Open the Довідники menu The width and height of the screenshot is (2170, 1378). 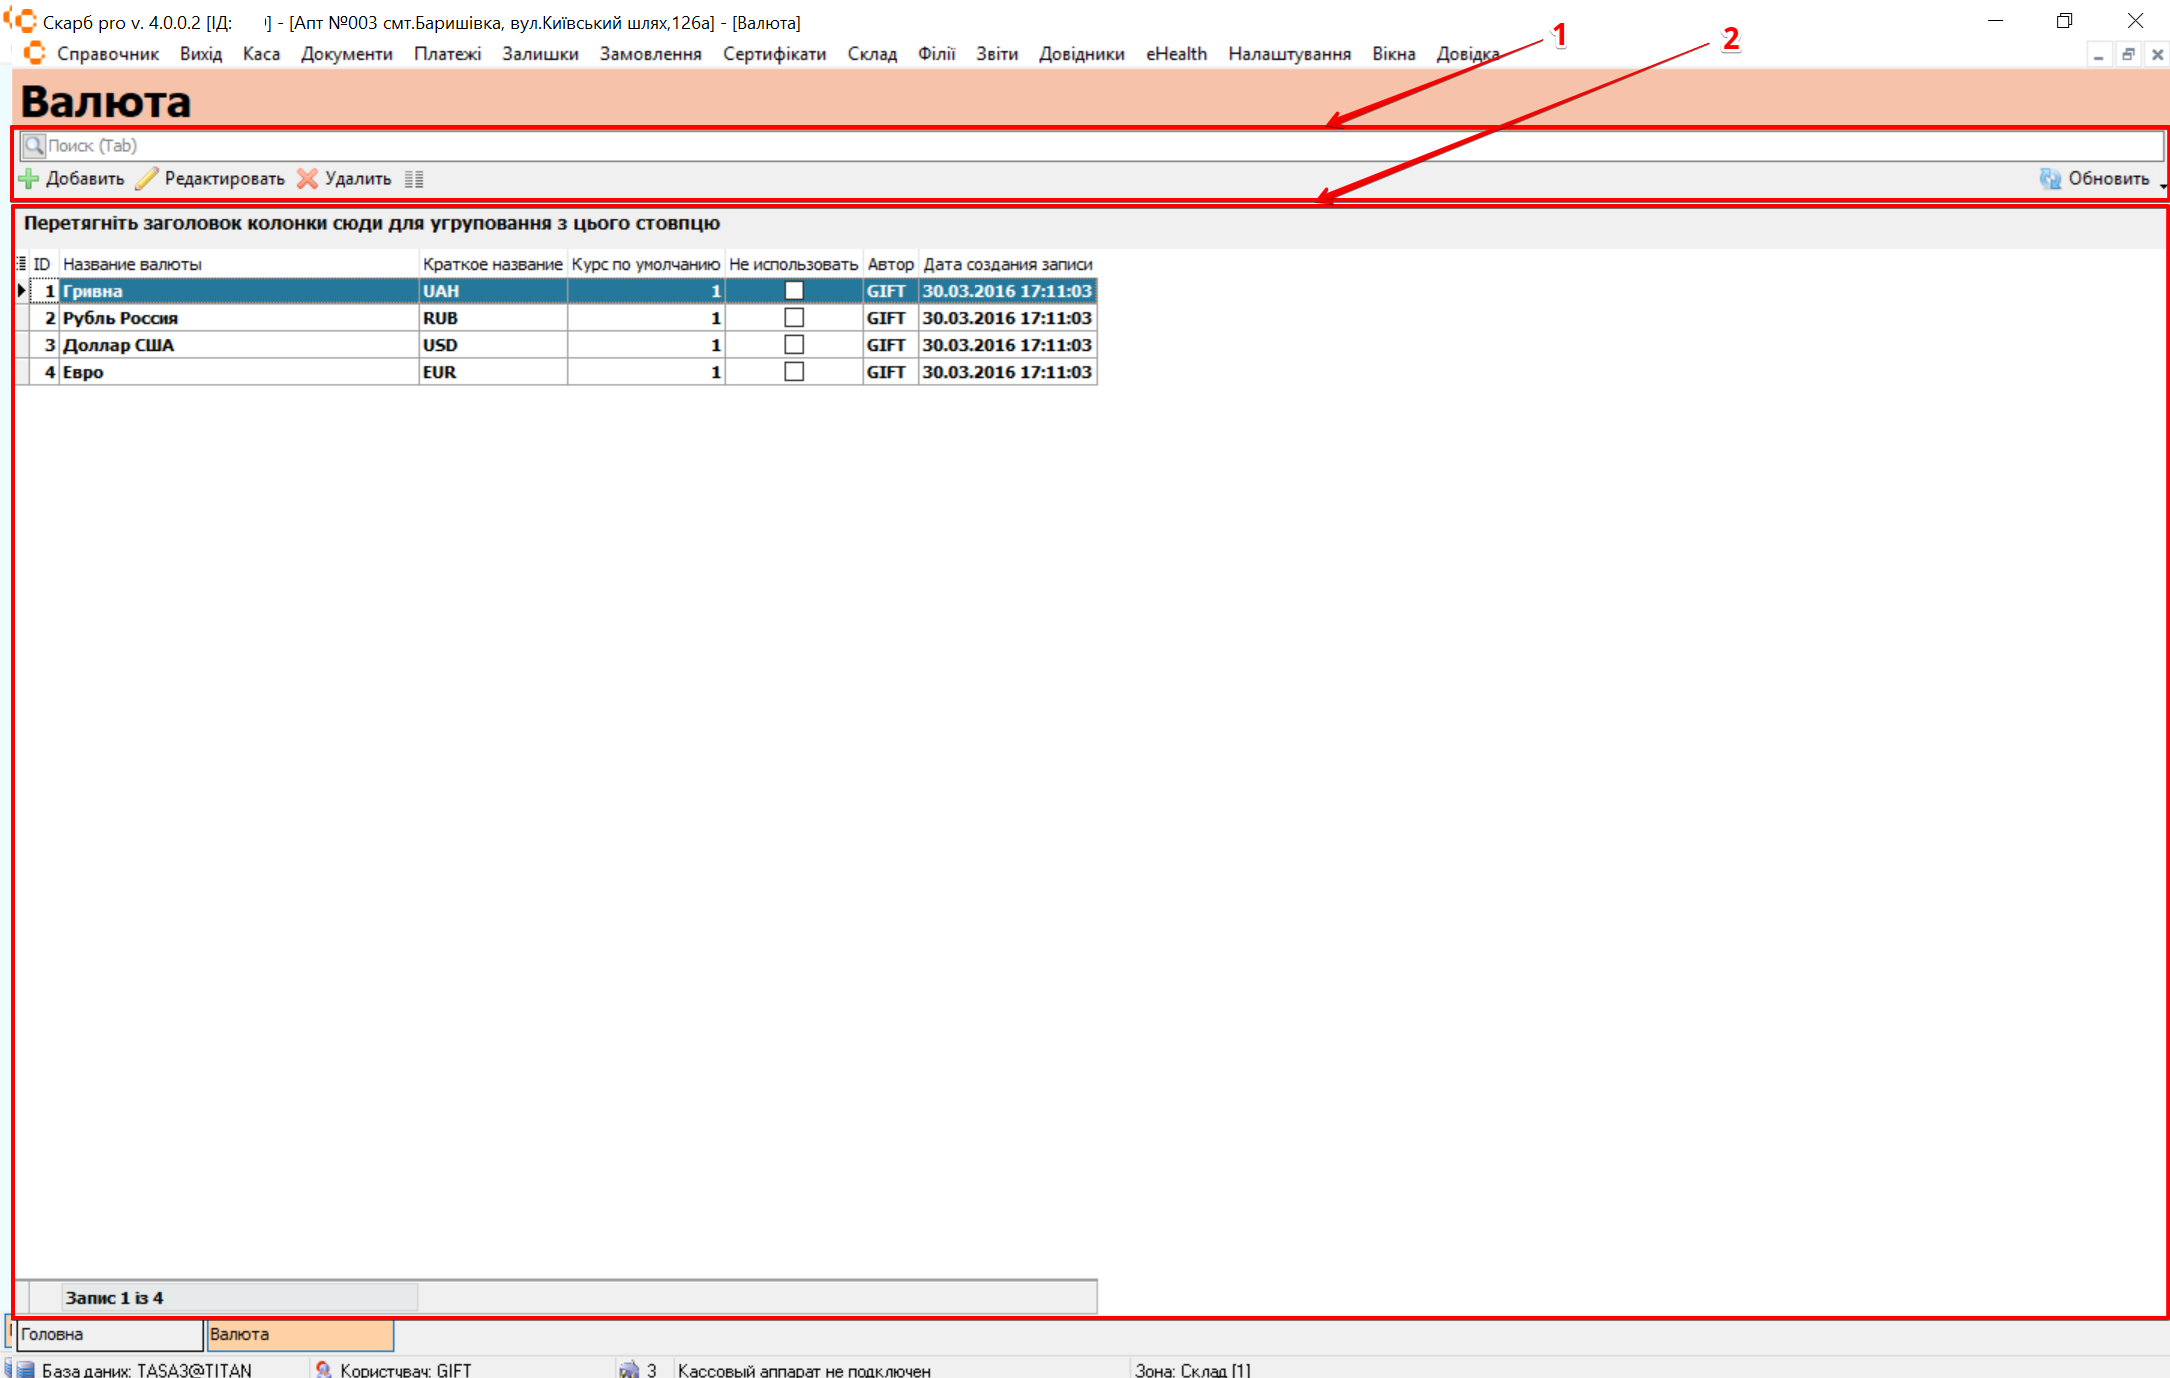click(1081, 54)
